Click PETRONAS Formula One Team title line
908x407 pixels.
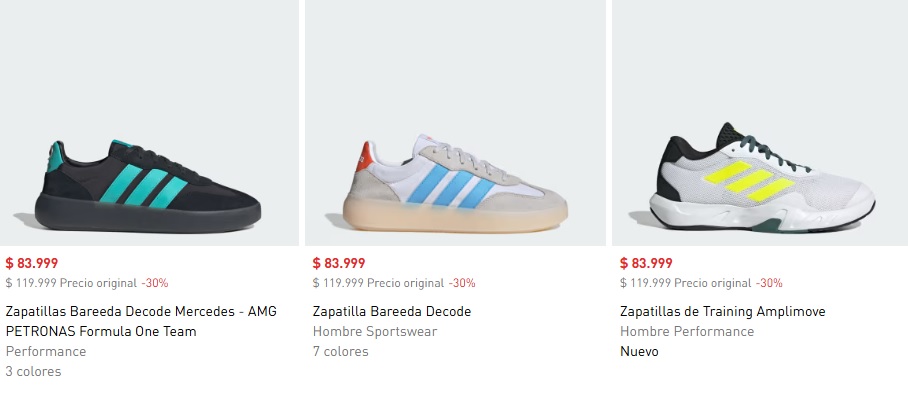coord(101,332)
